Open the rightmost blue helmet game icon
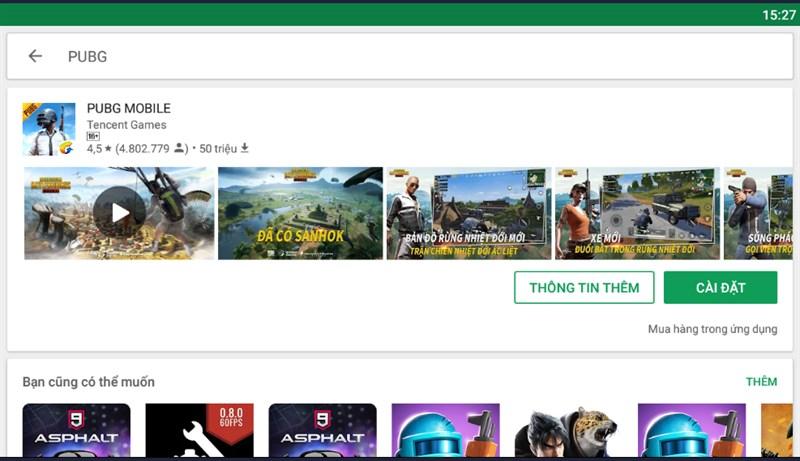Image resolution: width=800 pixels, height=461 pixels. pos(691,429)
